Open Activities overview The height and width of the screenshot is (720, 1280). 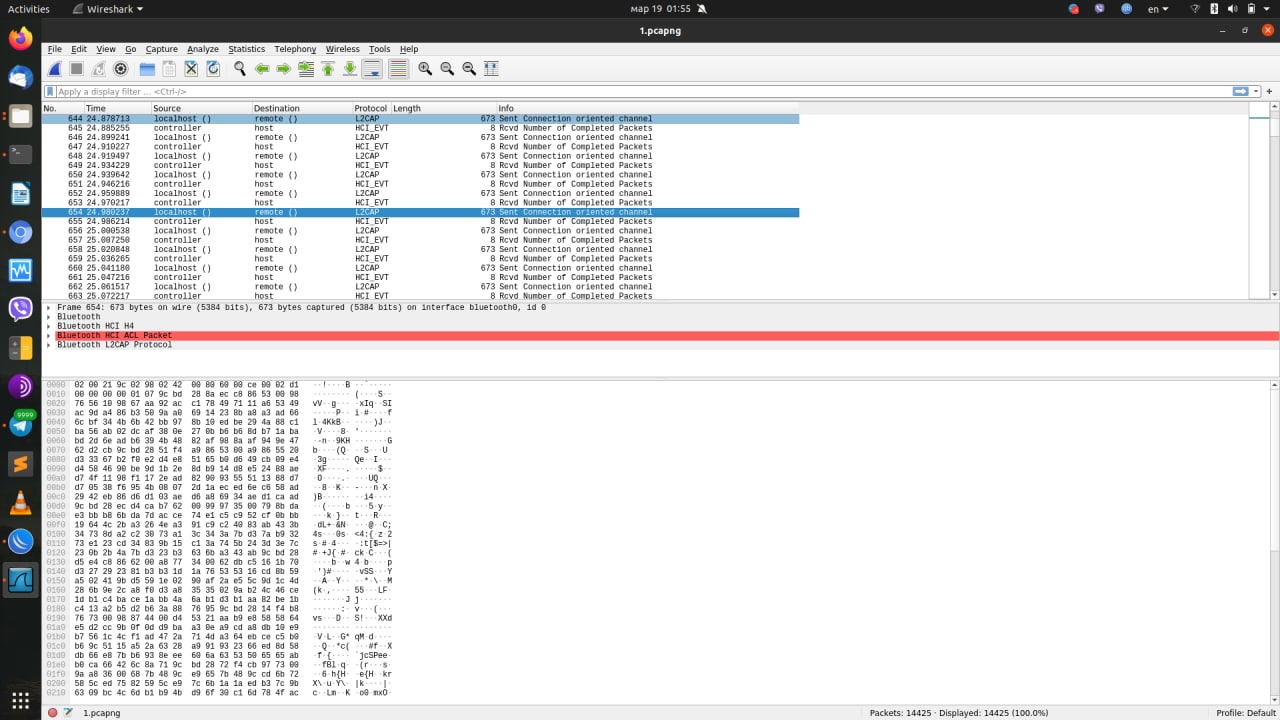28,9
